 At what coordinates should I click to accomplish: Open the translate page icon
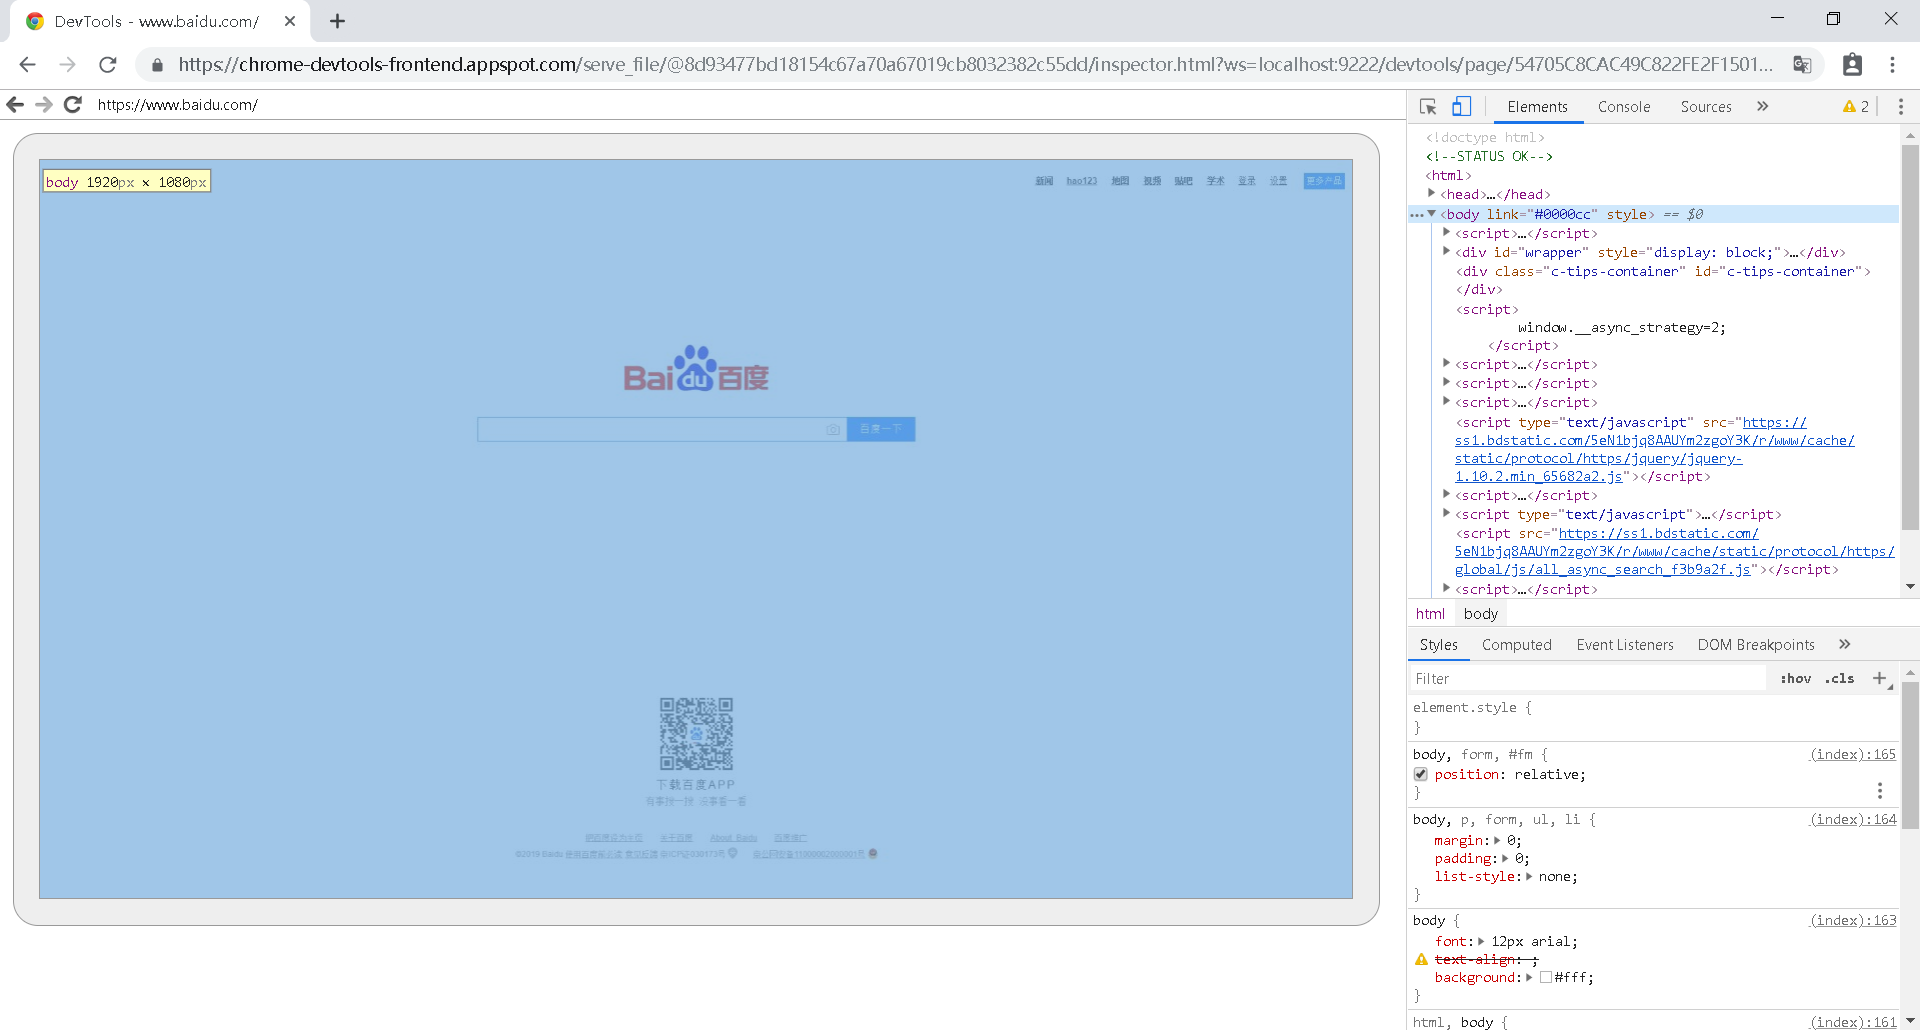click(1802, 64)
